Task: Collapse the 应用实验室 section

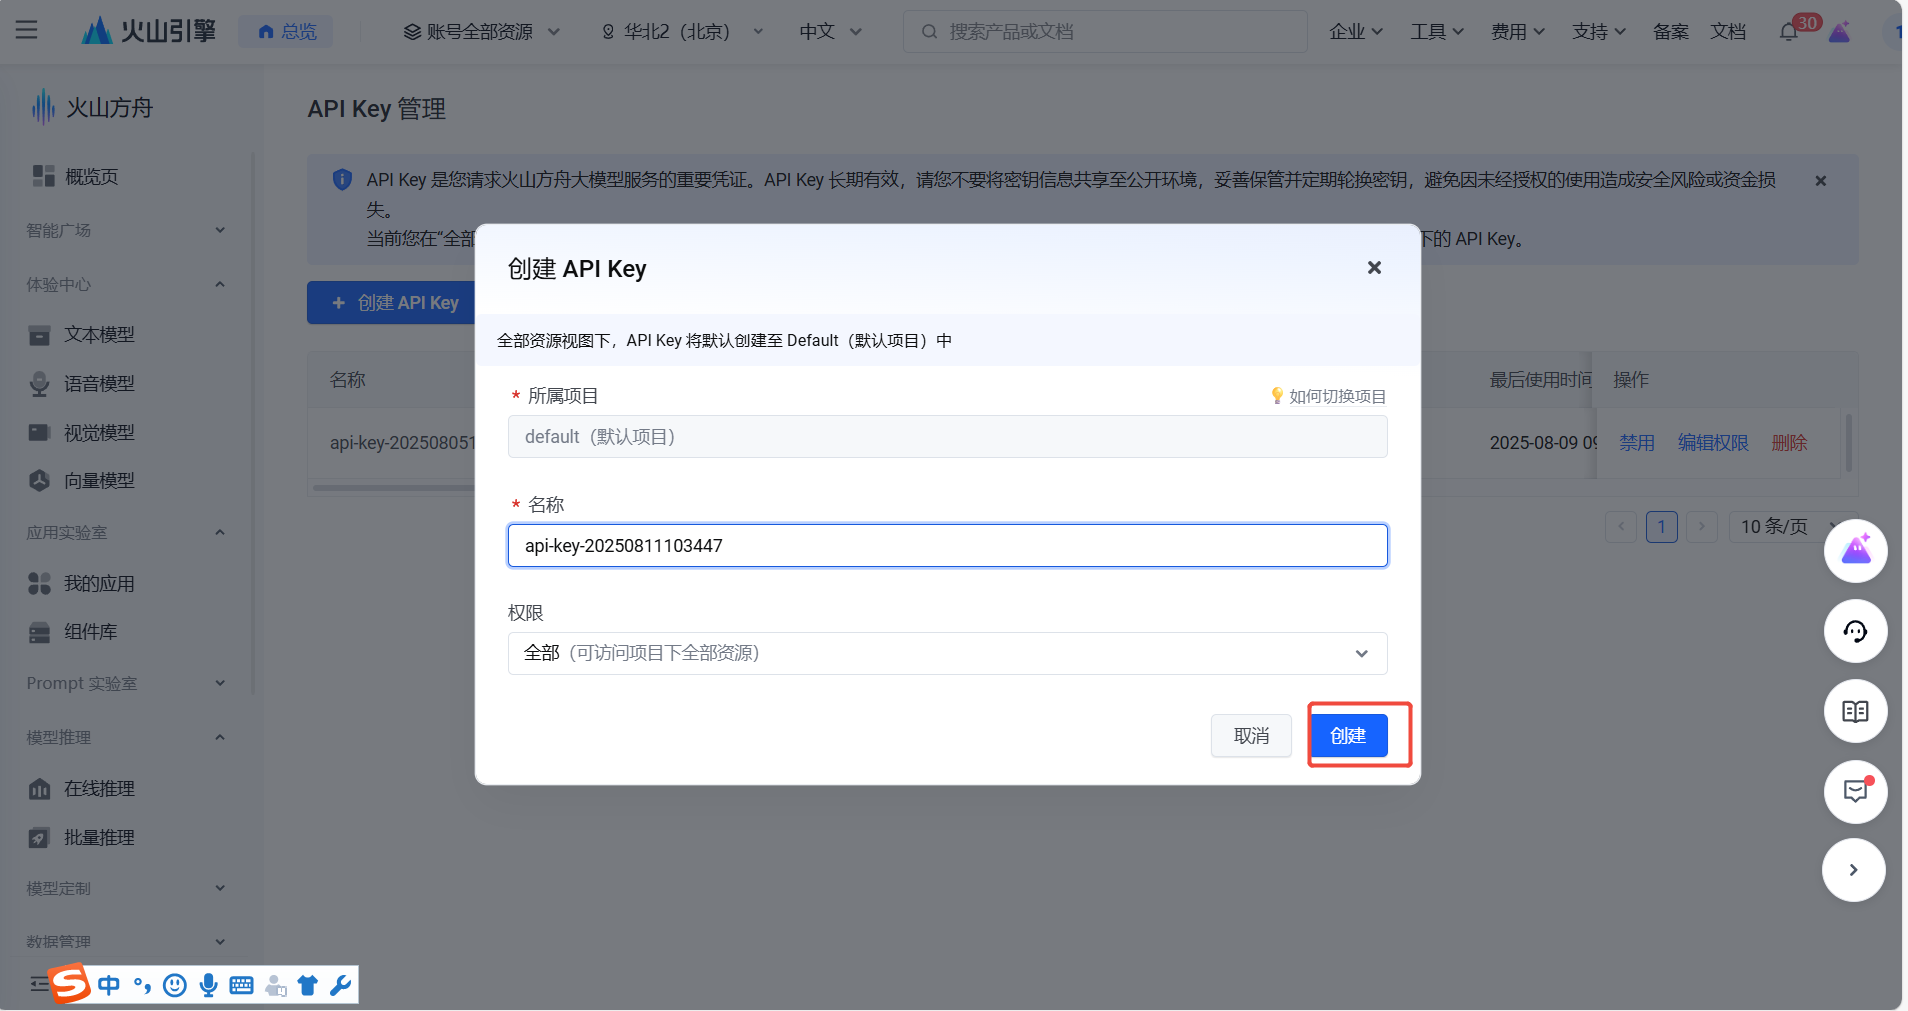Action: click(127, 532)
